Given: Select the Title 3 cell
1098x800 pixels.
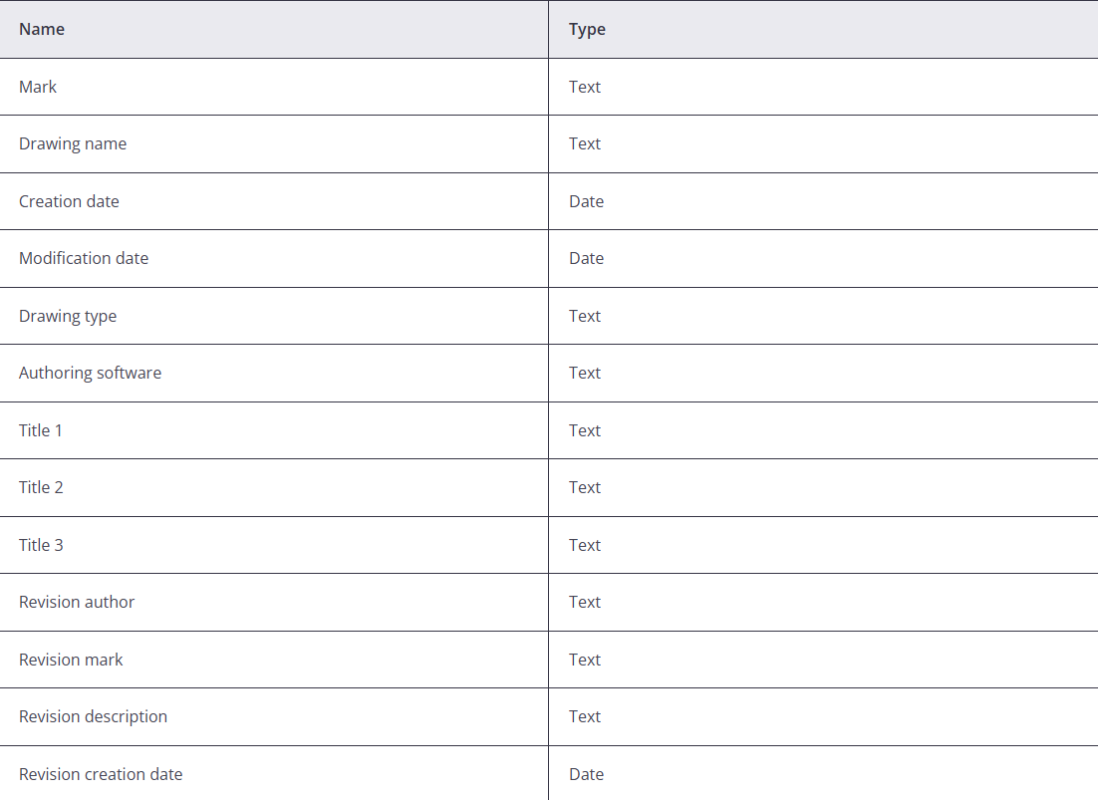Looking at the screenshot, I should 41,545.
